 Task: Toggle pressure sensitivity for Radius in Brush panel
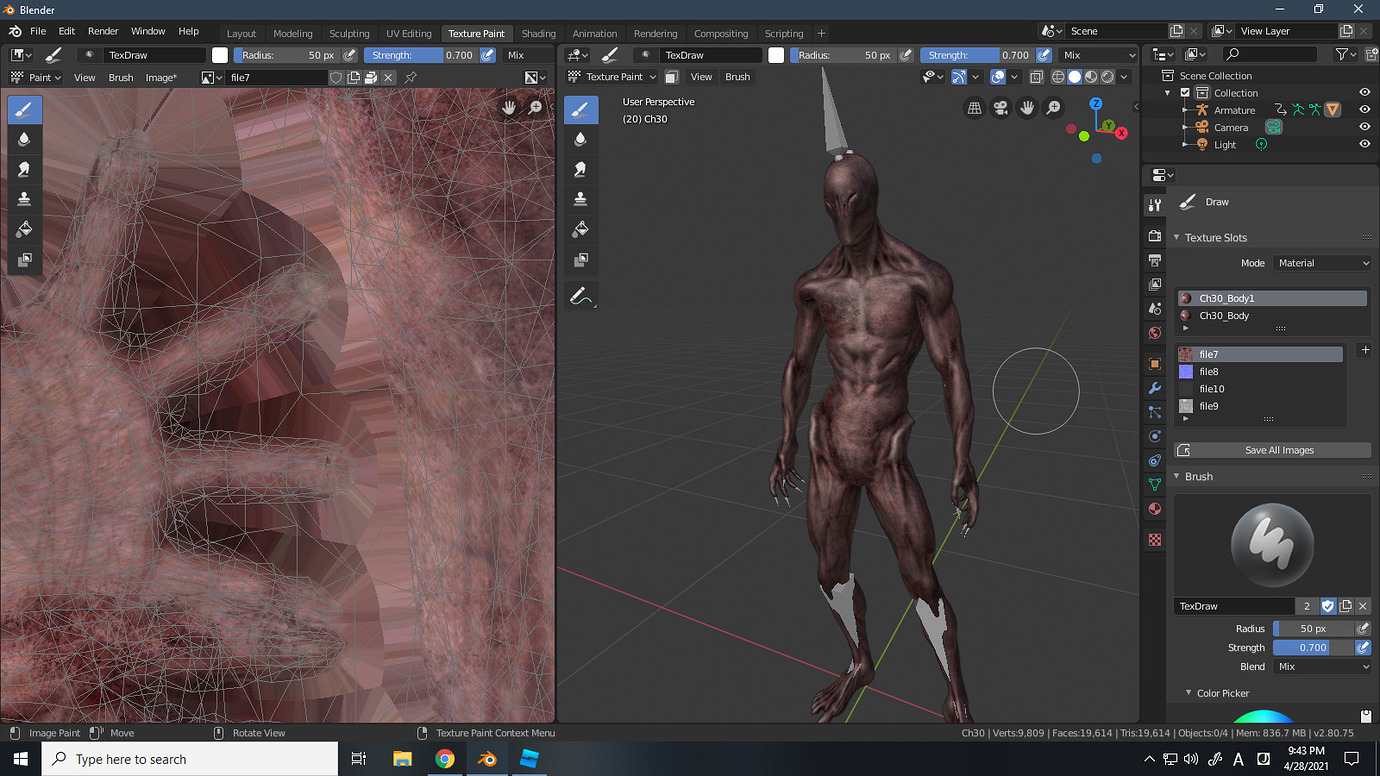pyautogui.click(x=1362, y=628)
